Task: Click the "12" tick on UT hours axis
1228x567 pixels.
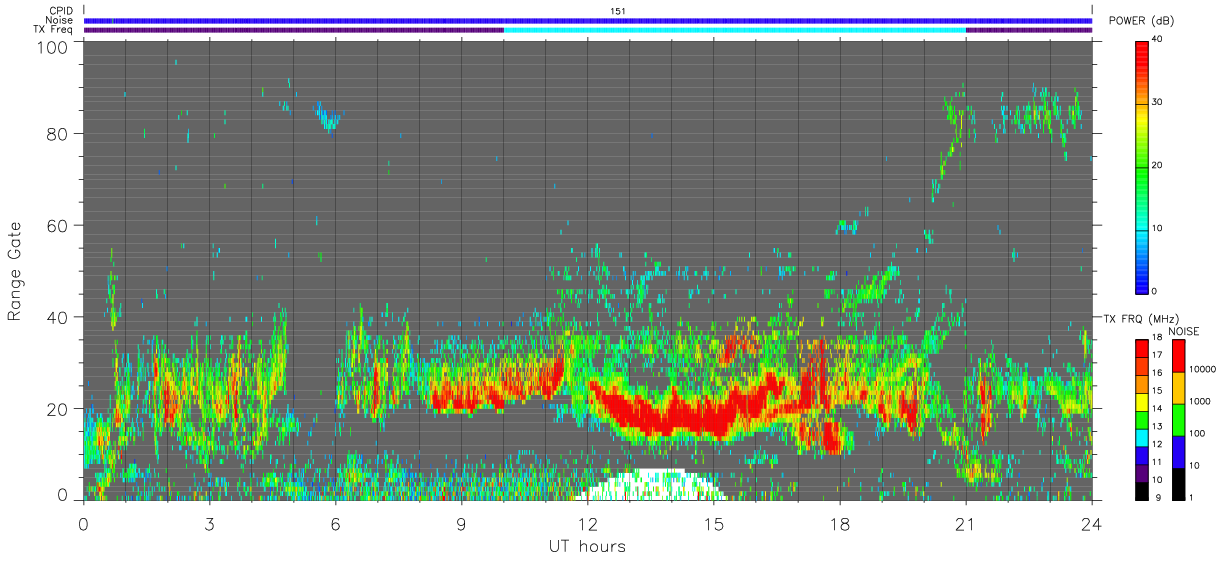Action: (587, 523)
